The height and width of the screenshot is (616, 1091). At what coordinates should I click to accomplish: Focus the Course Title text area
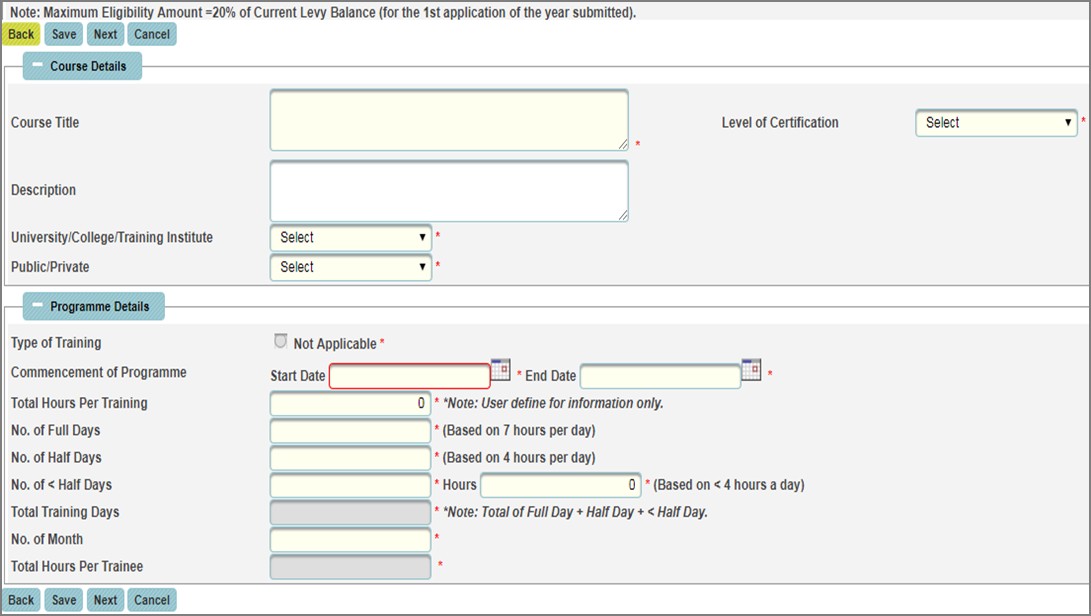pos(449,120)
